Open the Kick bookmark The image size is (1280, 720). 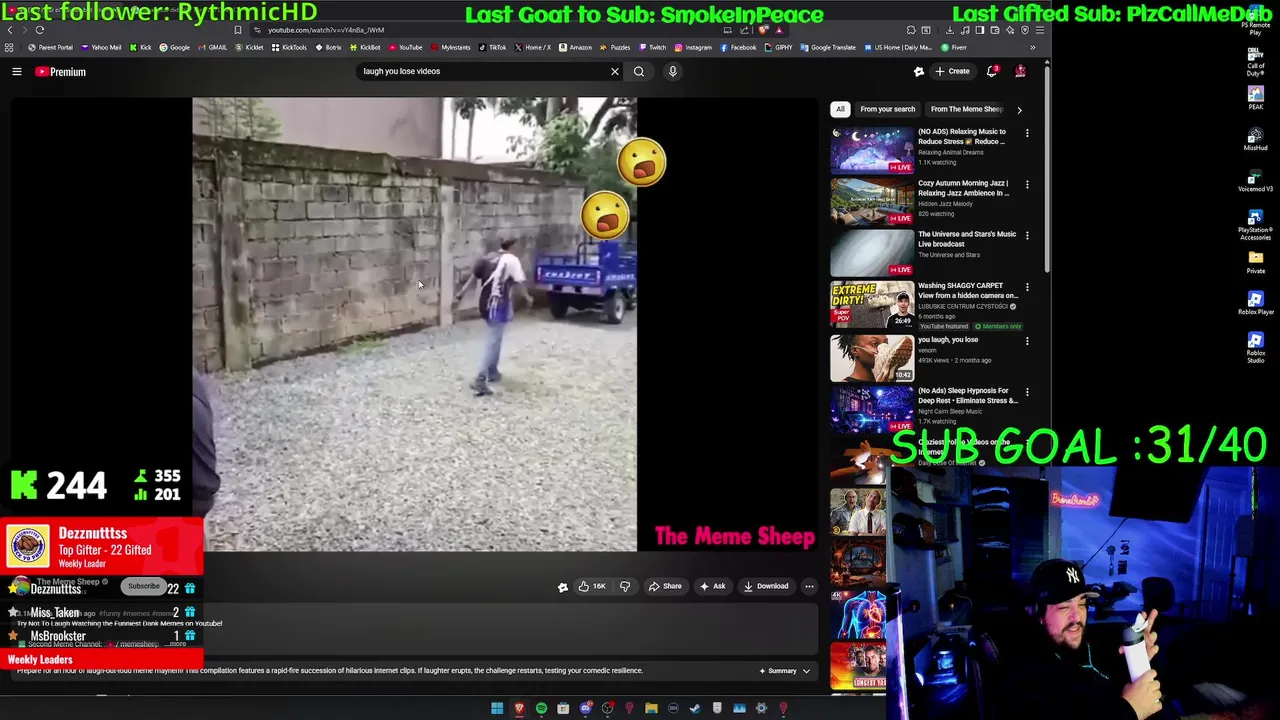click(x=141, y=47)
